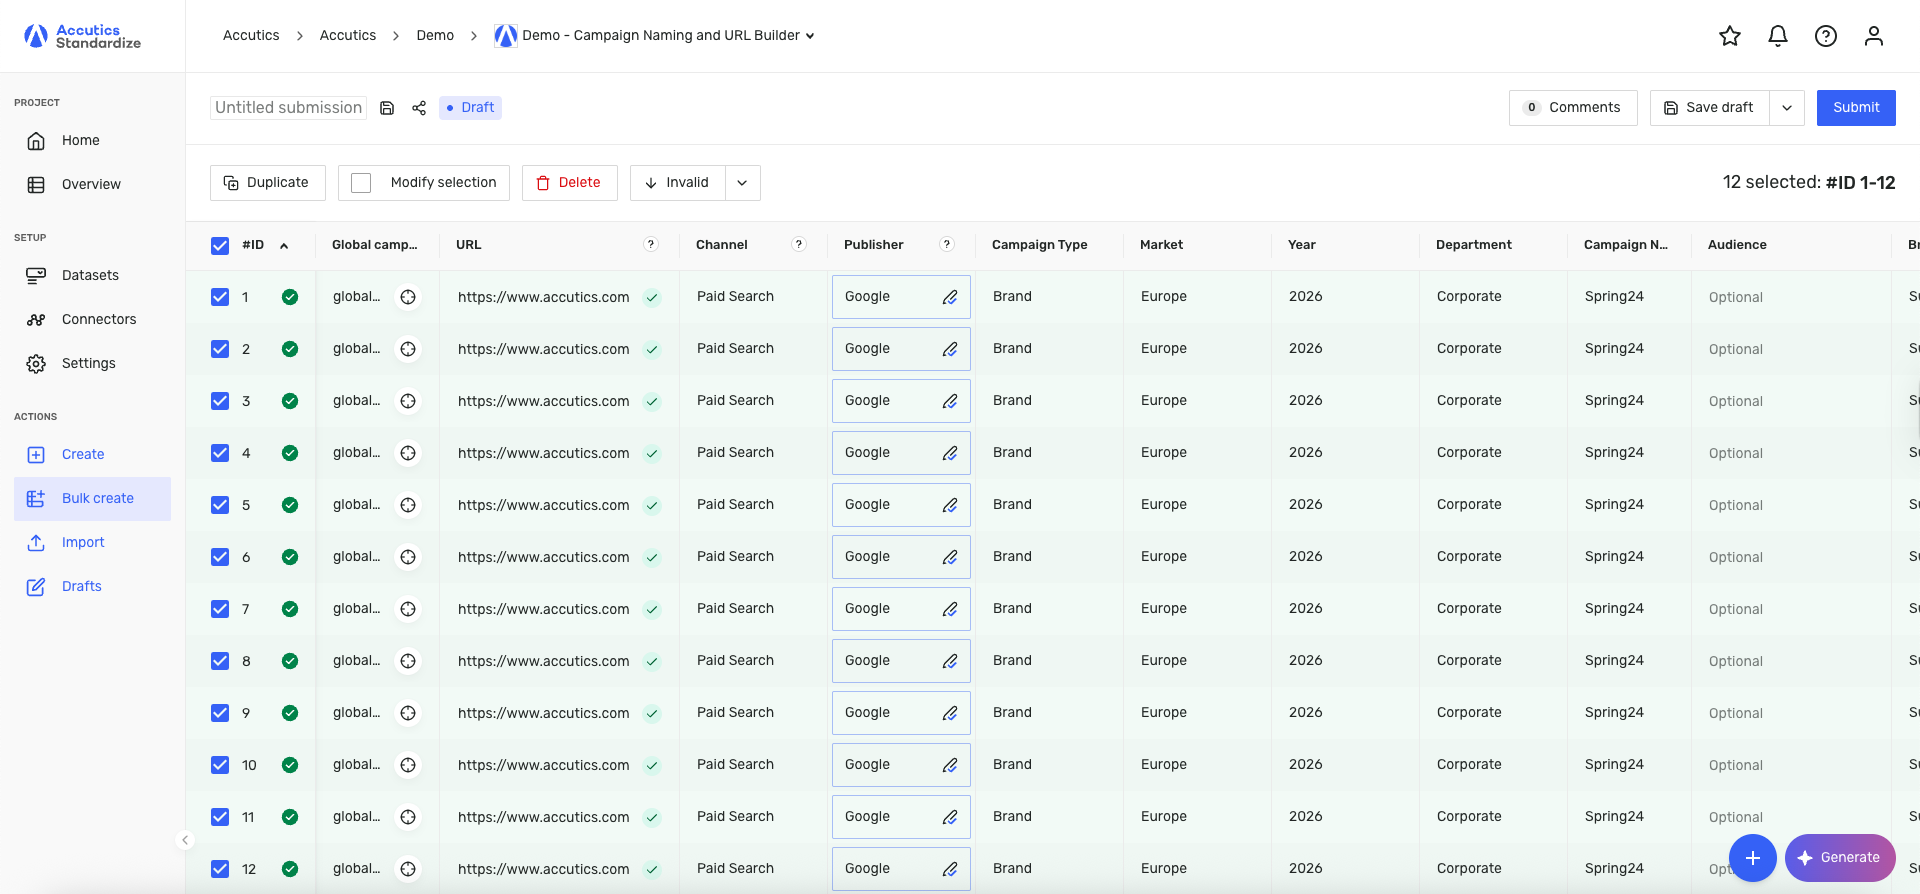The image size is (1920, 894).
Task: Expand the project dropdown in breadcrumb
Action: coord(810,36)
